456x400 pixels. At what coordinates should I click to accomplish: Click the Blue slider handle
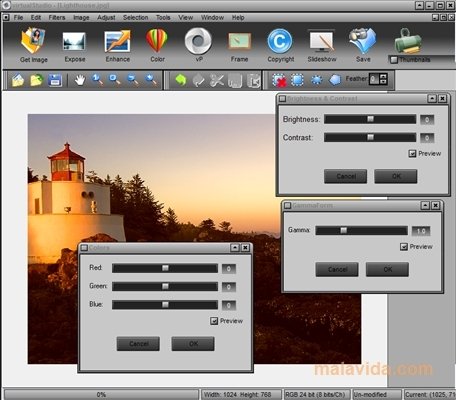tap(165, 305)
